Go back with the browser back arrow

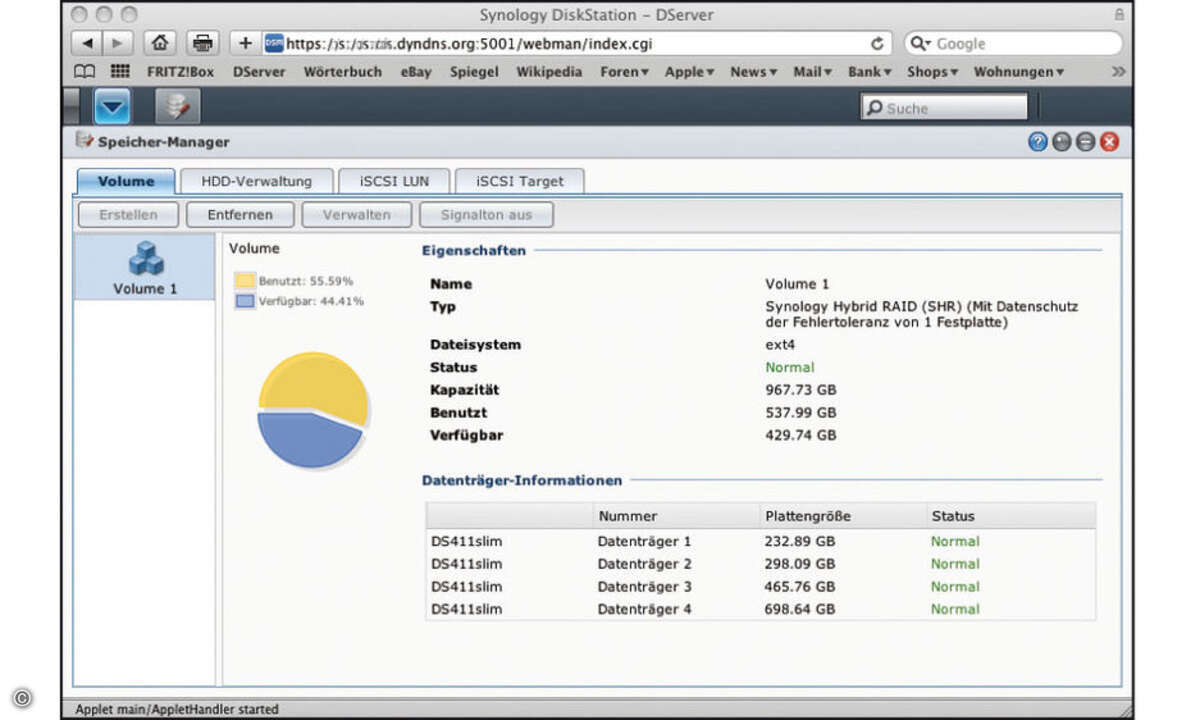coord(88,44)
